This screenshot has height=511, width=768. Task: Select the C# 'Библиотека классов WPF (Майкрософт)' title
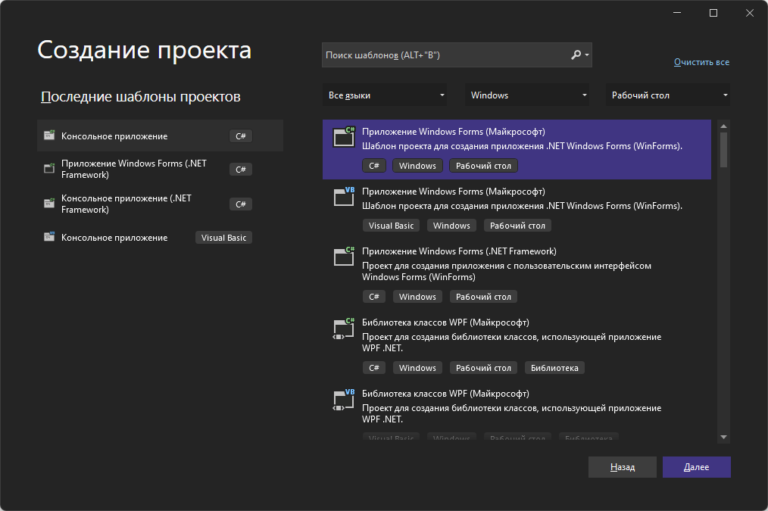(x=445, y=322)
